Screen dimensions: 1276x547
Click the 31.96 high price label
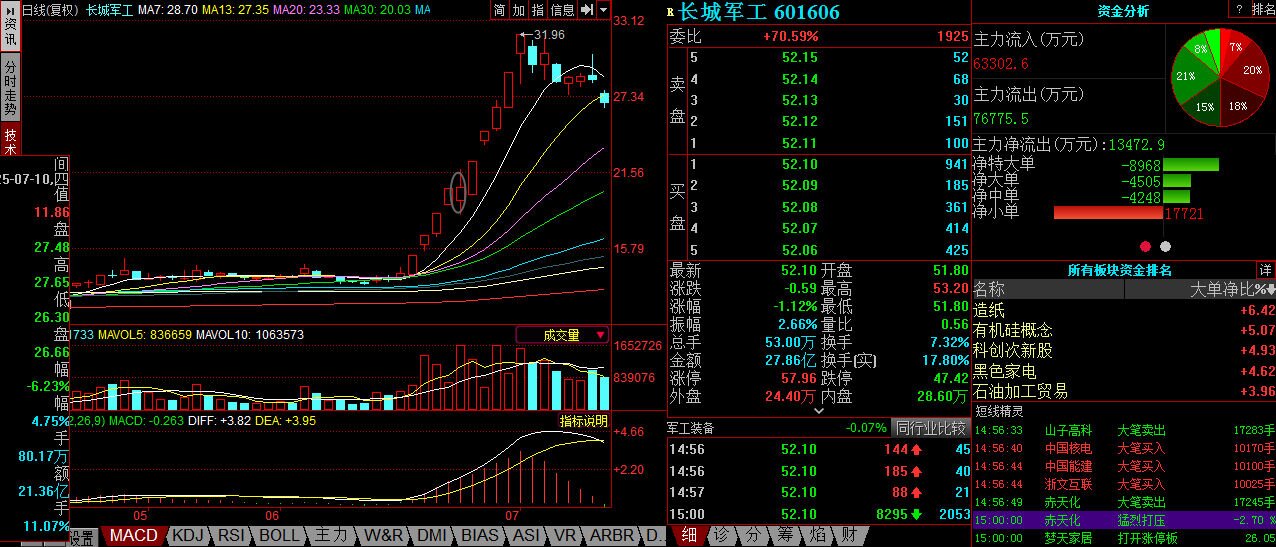(x=550, y=35)
